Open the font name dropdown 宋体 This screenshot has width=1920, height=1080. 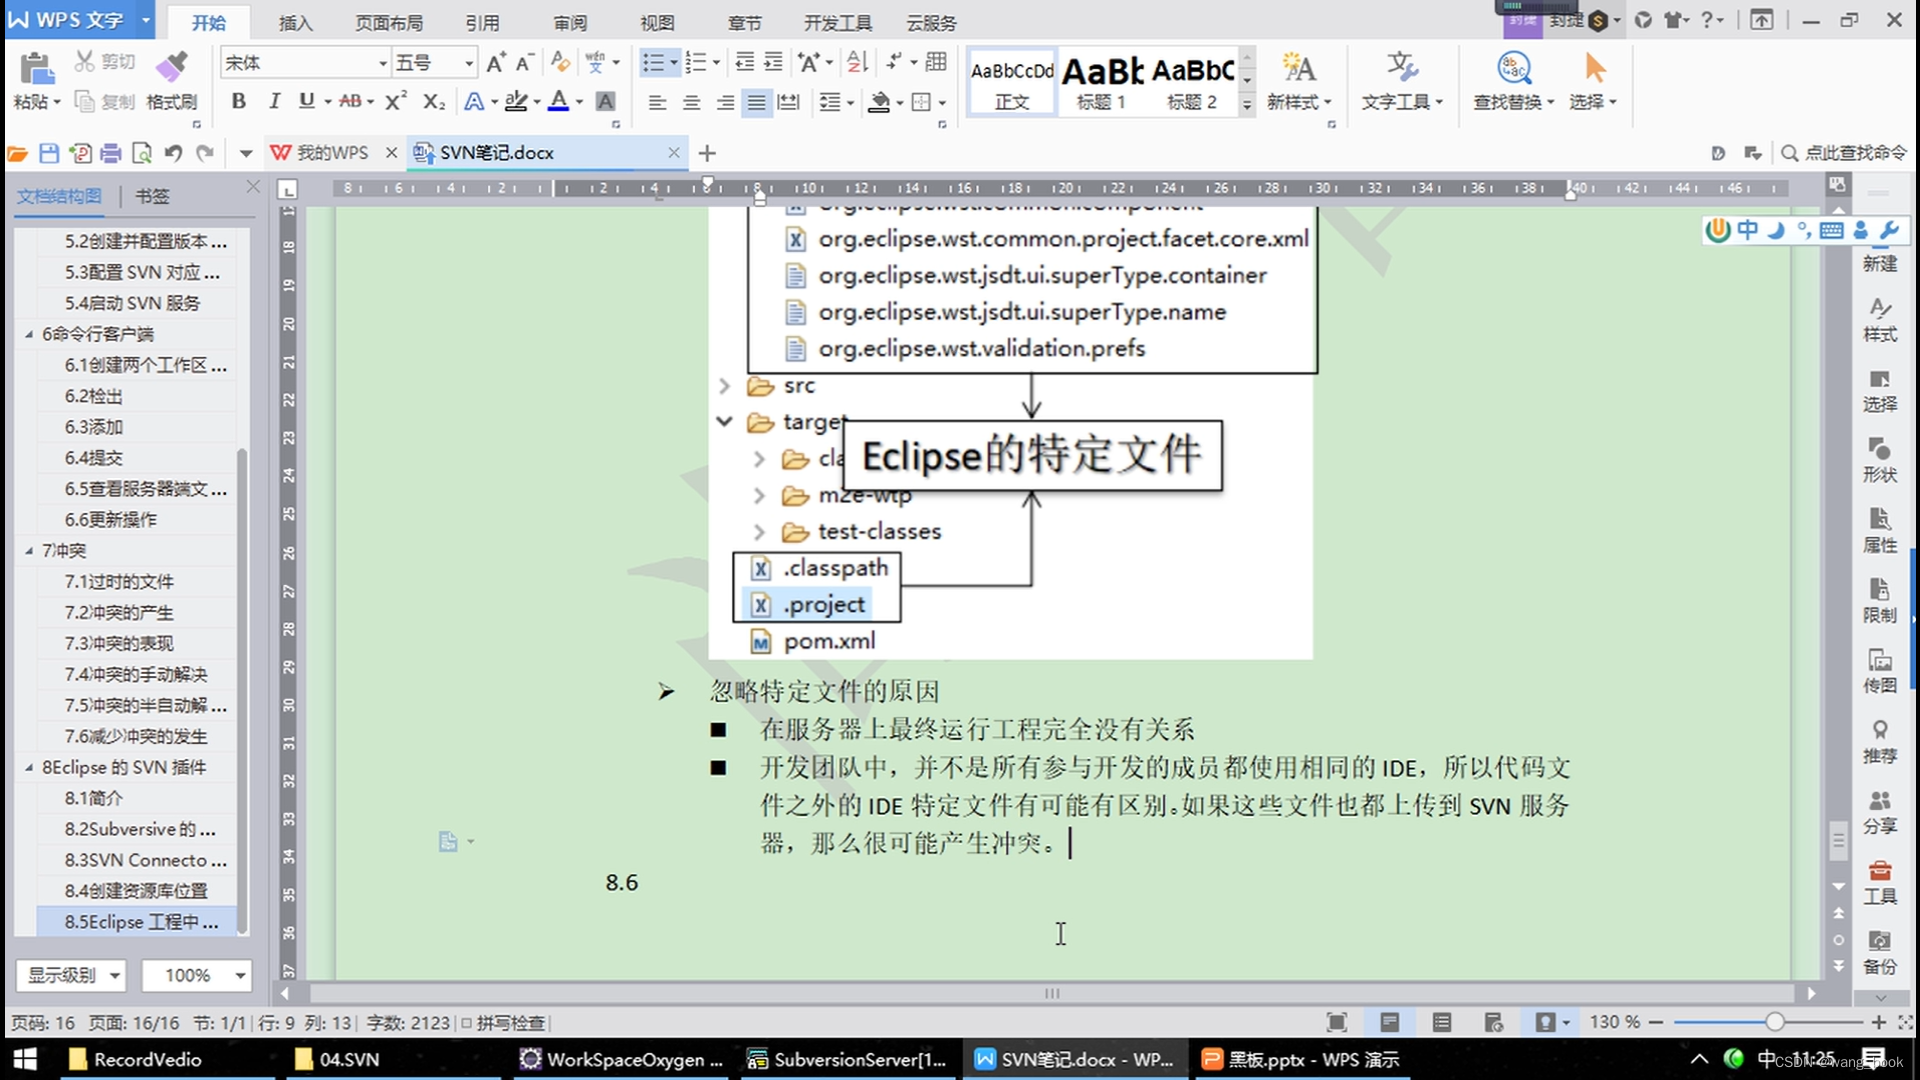coord(381,63)
